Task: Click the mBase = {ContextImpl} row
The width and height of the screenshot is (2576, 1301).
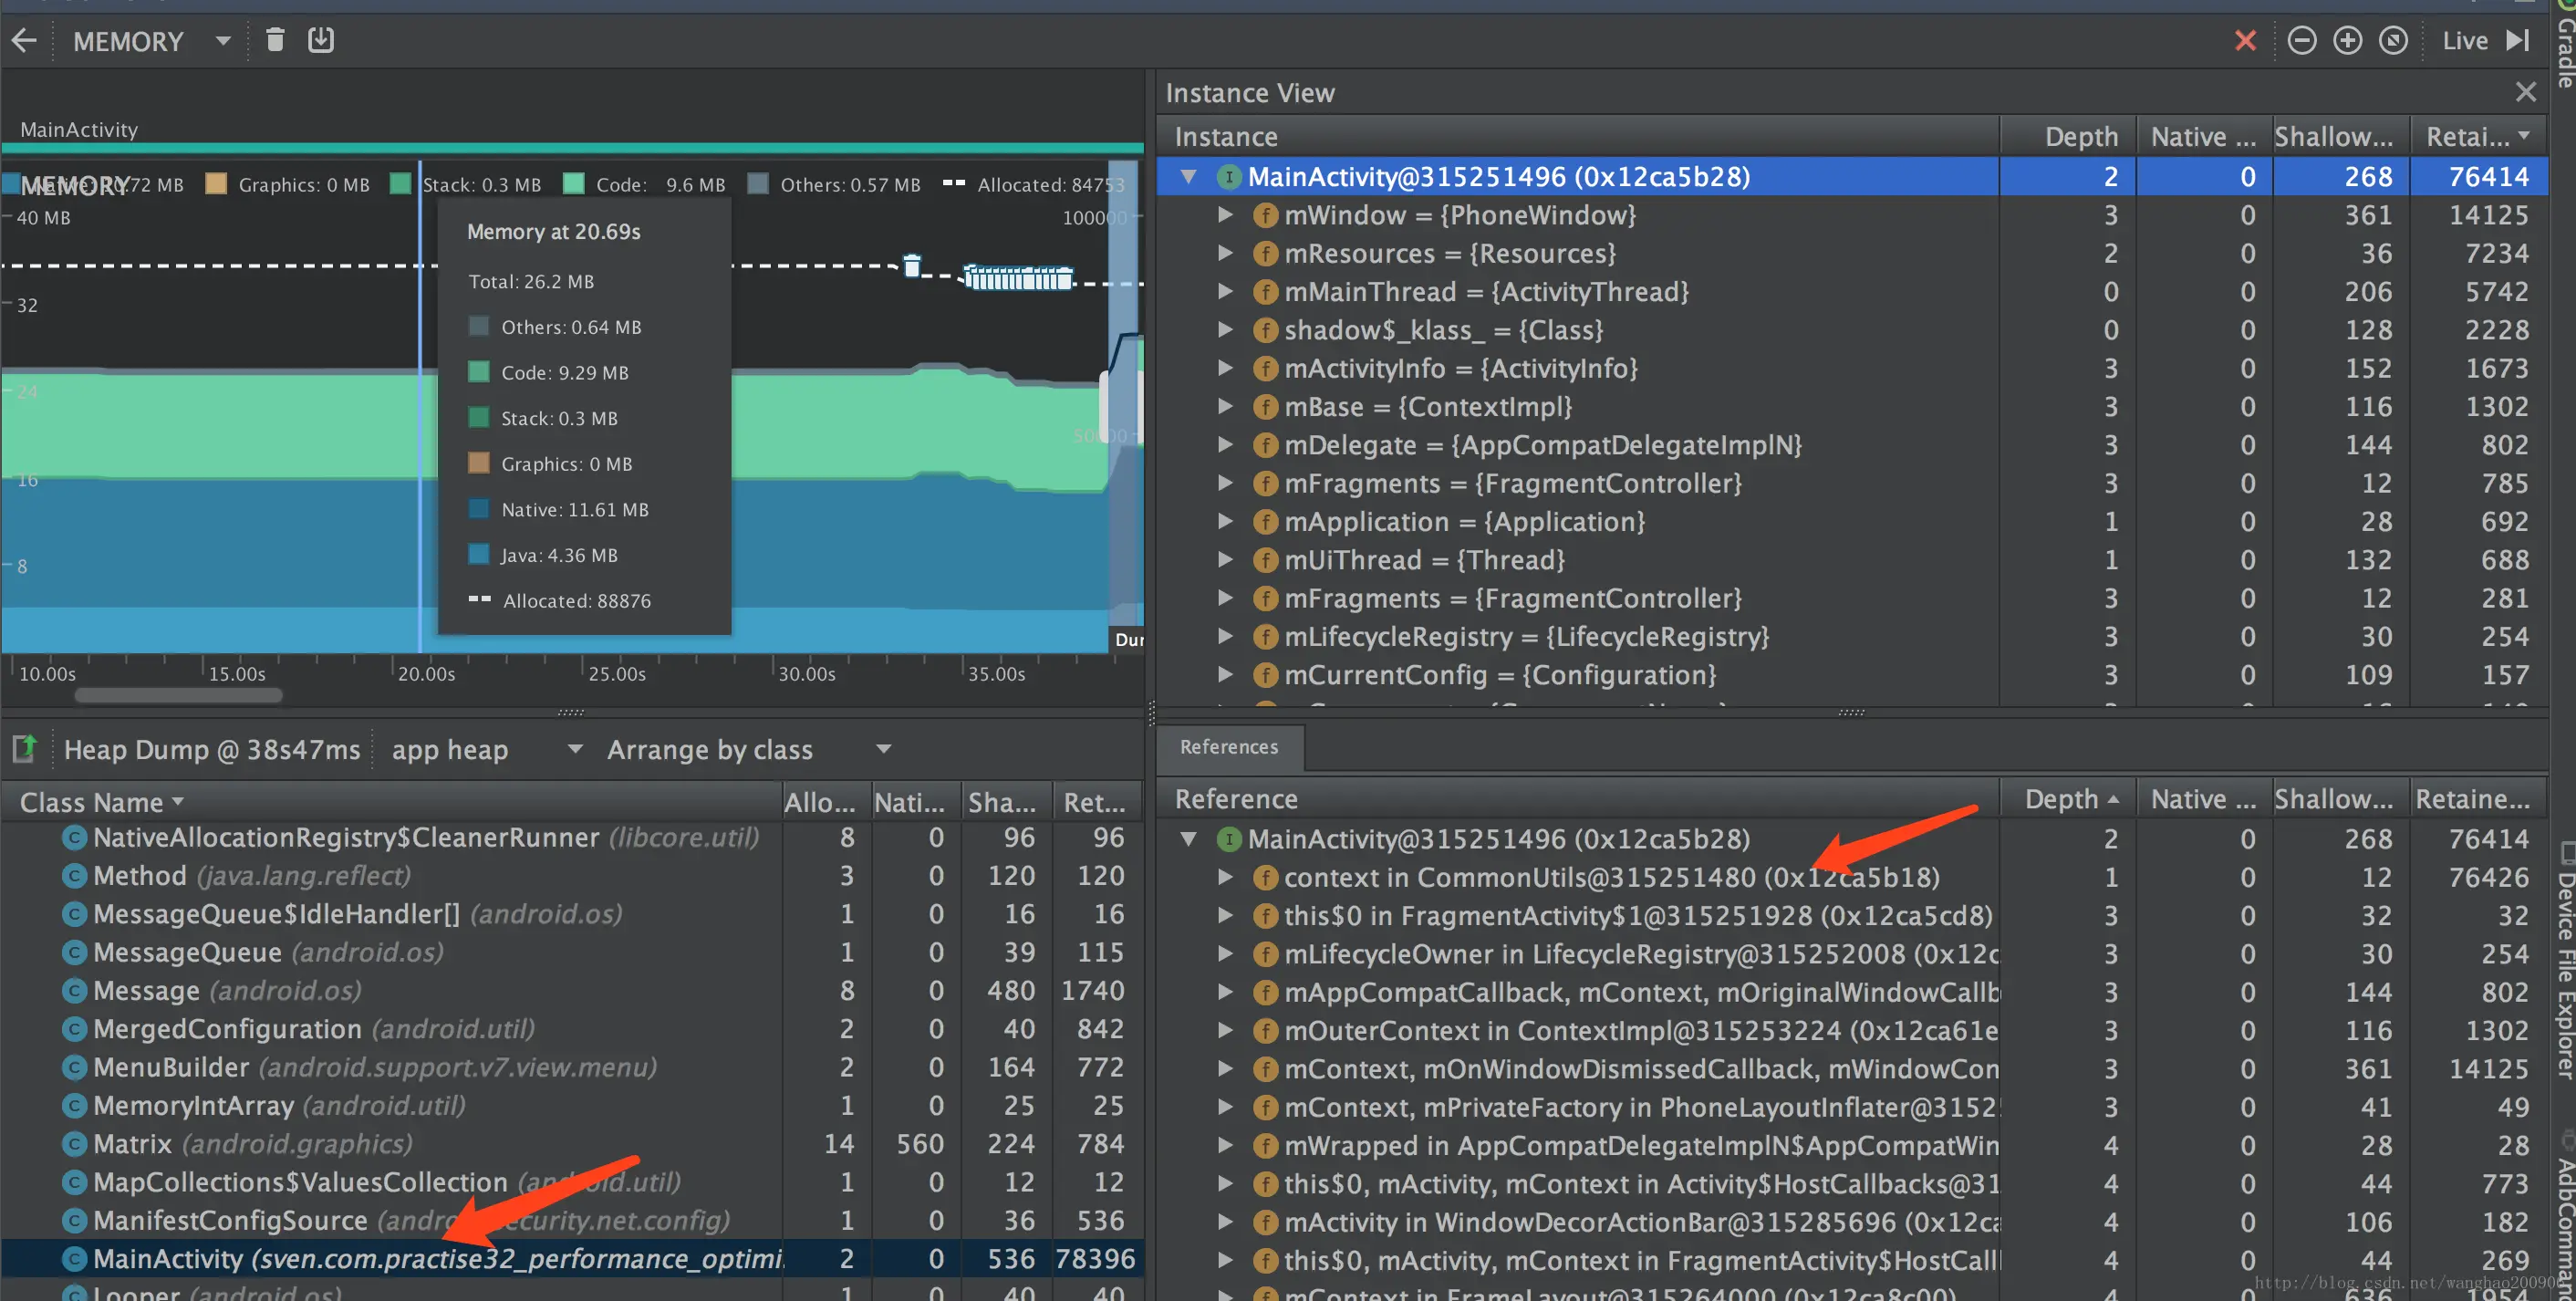Action: (x=1852, y=406)
